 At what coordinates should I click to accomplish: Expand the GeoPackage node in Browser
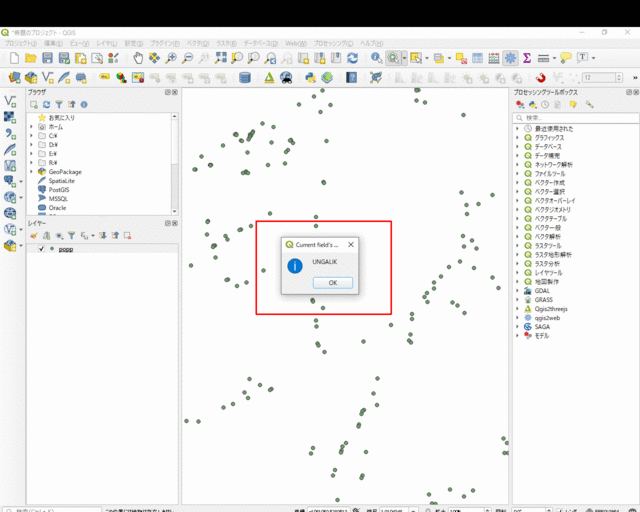point(31,171)
